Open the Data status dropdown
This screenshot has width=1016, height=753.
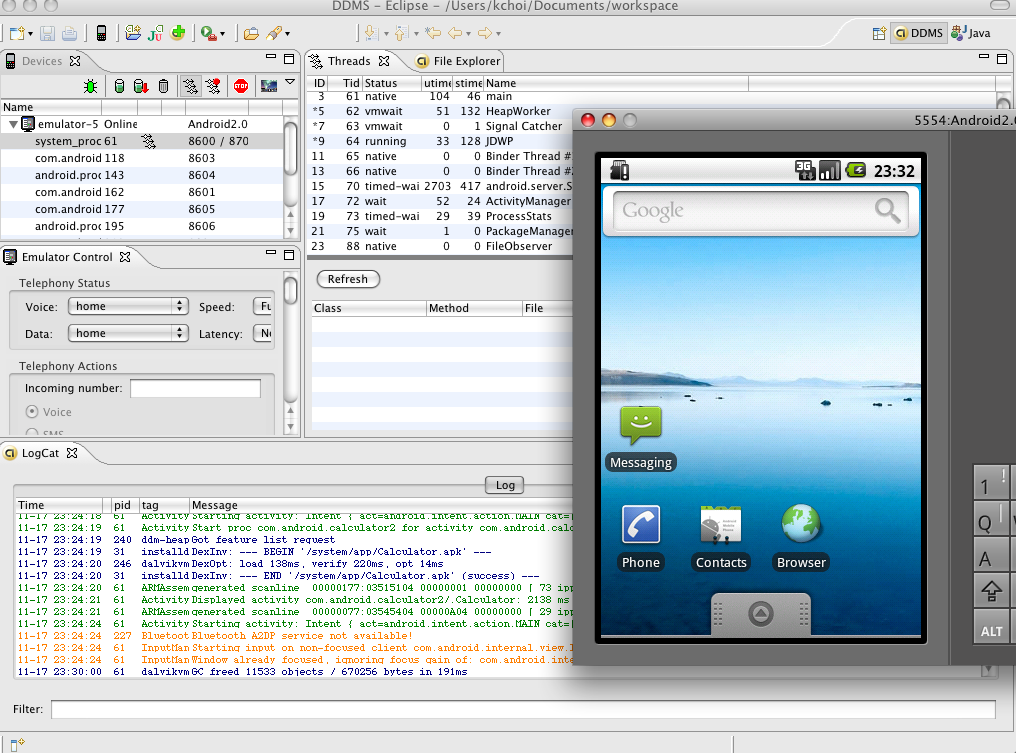coord(128,333)
